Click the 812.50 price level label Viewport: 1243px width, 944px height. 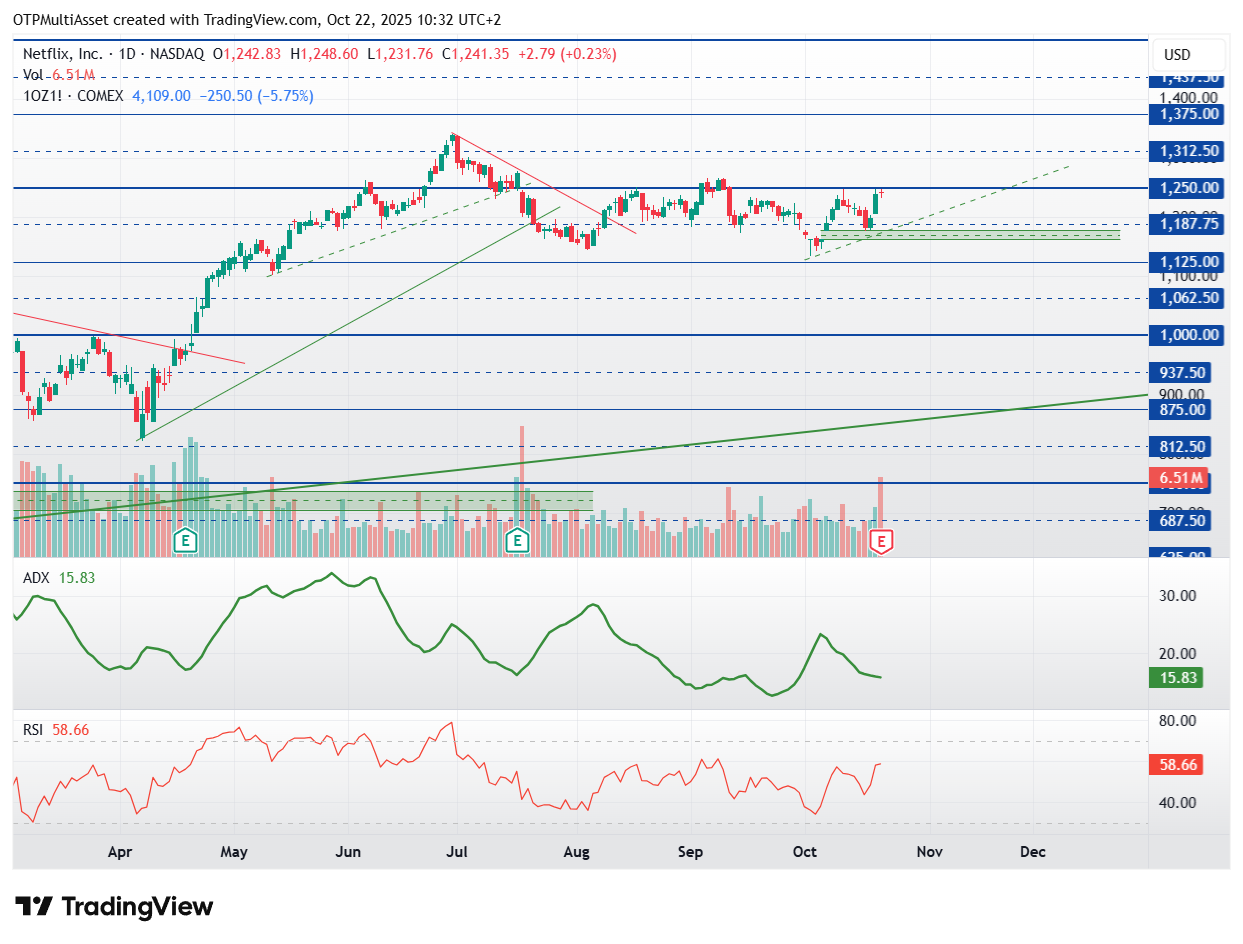(1187, 446)
